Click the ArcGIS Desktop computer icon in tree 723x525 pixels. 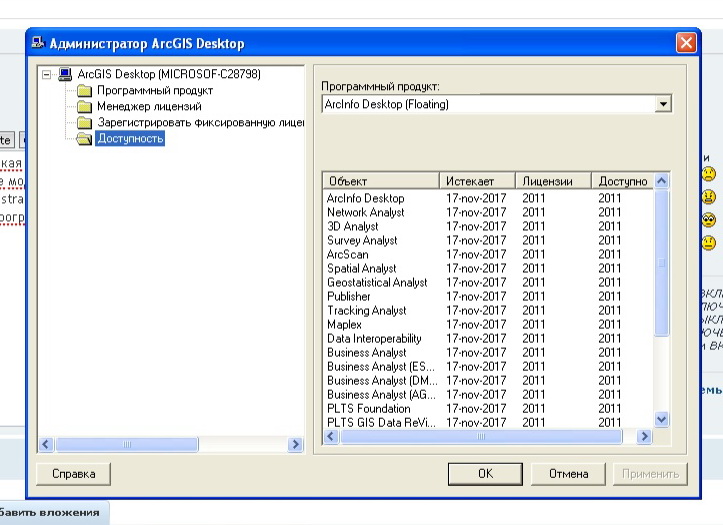click(x=65, y=74)
